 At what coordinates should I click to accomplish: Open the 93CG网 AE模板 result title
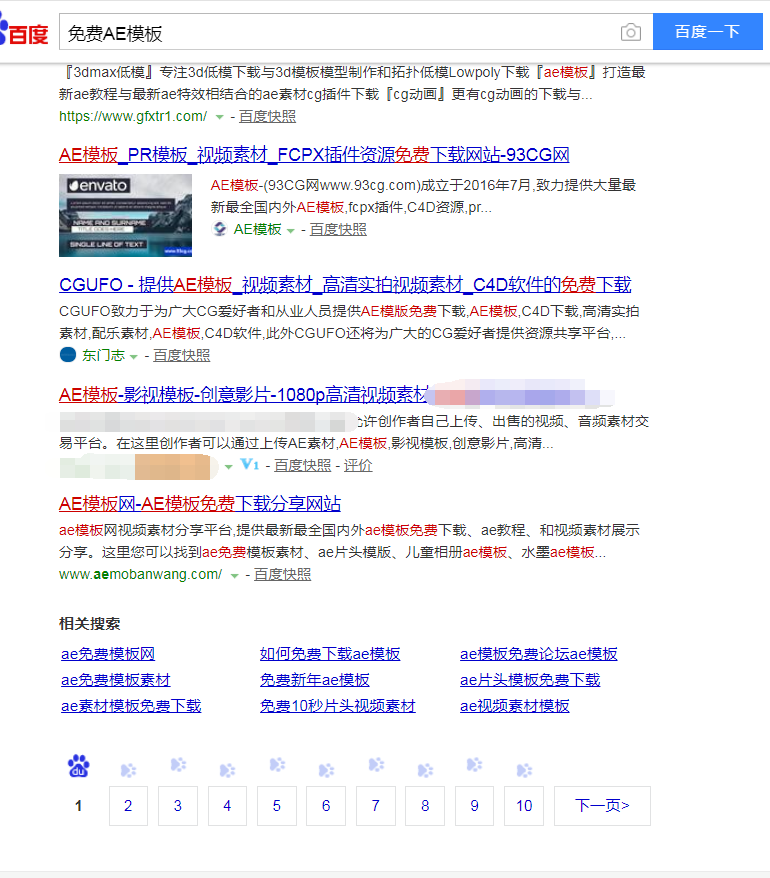[314, 155]
